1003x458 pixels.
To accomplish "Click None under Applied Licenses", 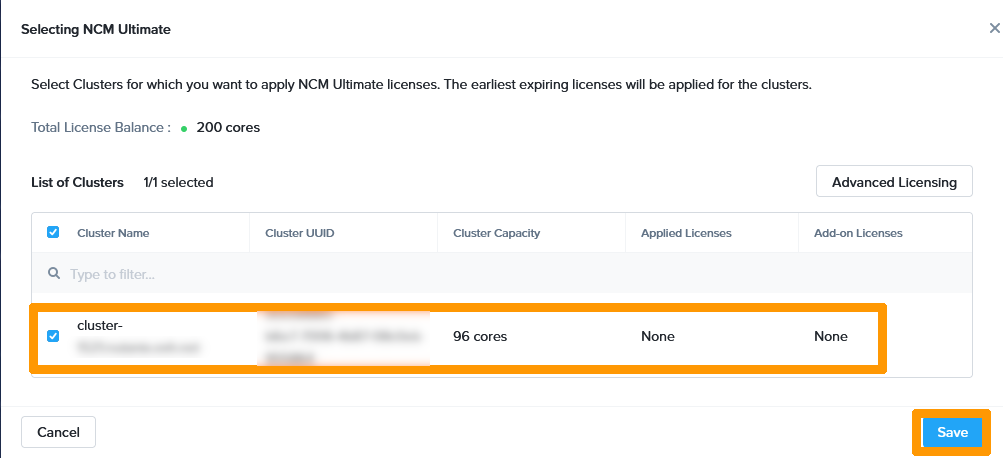I will [658, 336].
